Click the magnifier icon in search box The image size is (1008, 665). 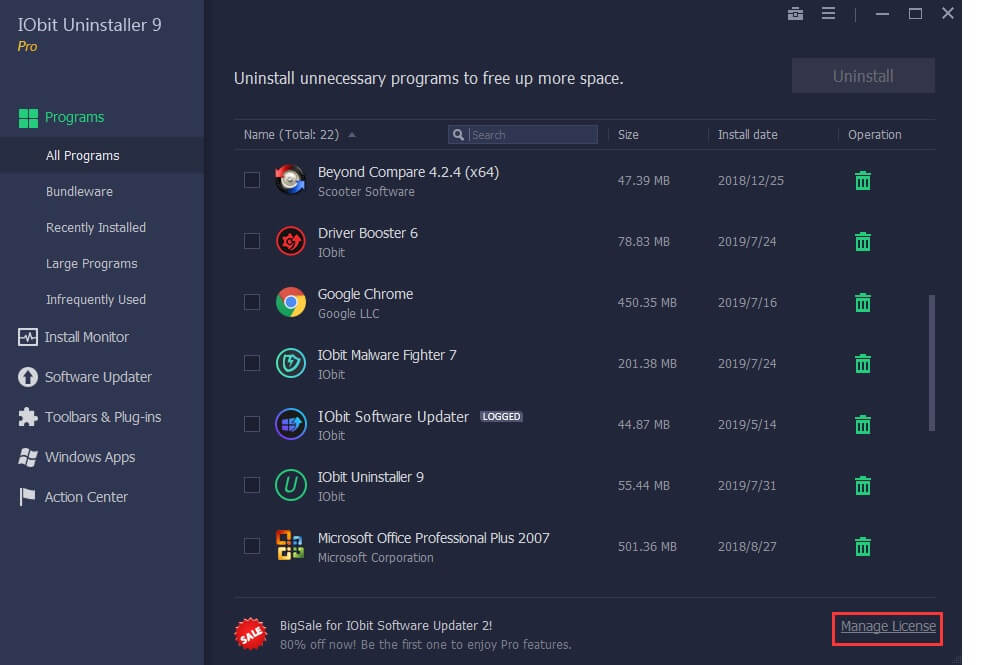click(x=458, y=135)
